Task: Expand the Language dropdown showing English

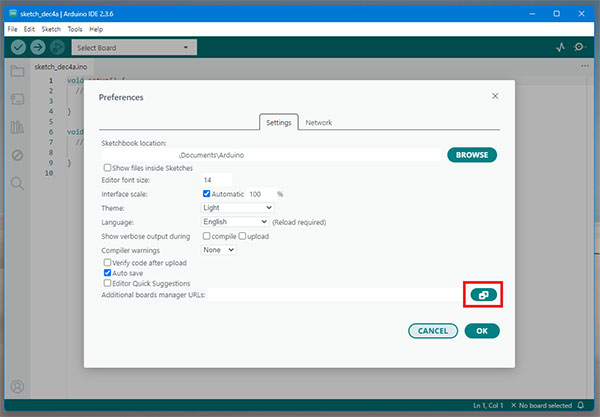Action: pyautogui.click(x=235, y=221)
